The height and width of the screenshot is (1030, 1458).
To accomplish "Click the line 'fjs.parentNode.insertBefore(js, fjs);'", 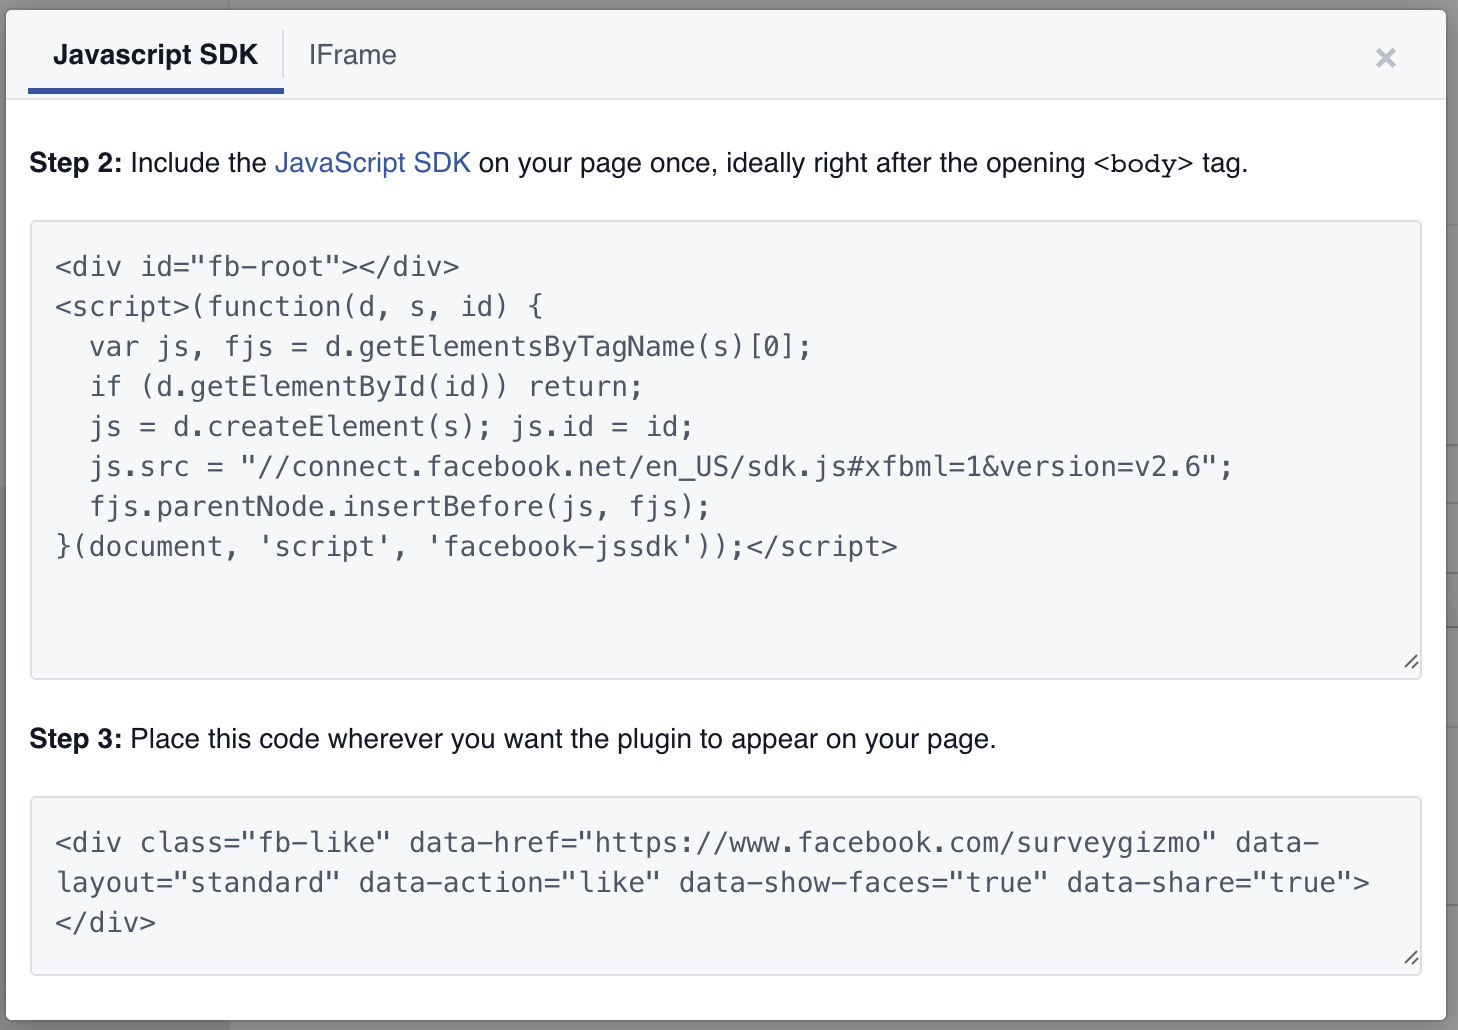I will (400, 507).
